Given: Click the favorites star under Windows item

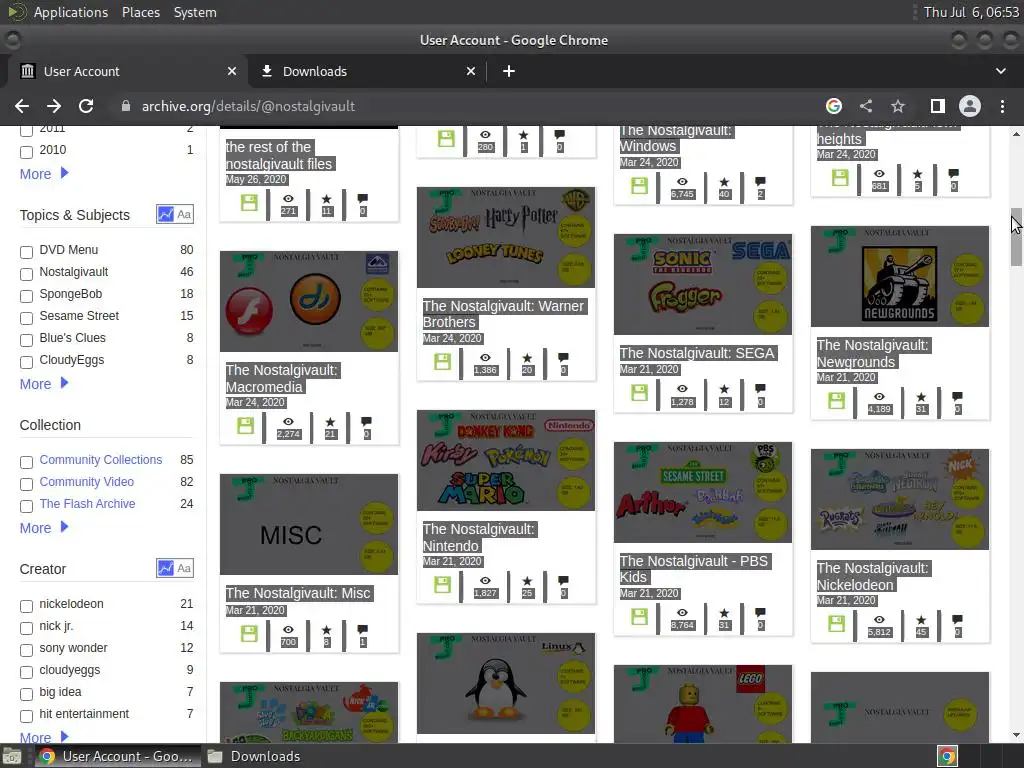Looking at the screenshot, I should pos(724,182).
